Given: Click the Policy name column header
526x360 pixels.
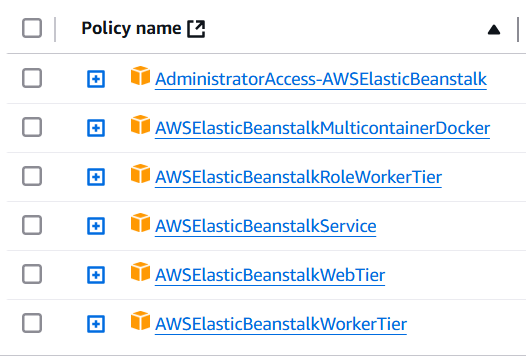Looking at the screenshot, I should coord(131,28).
